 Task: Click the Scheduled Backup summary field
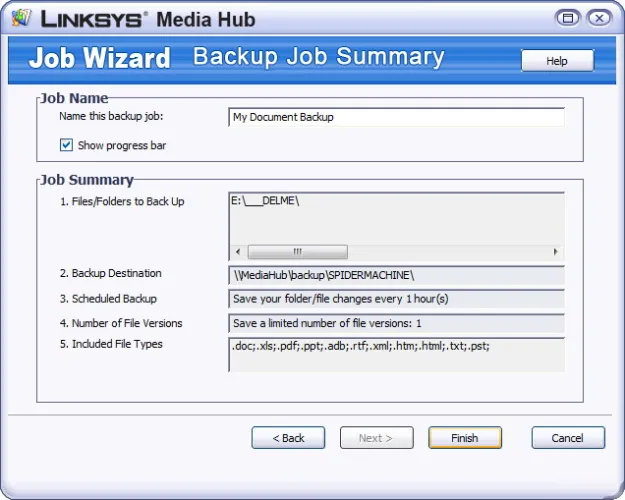click(396, 299)
